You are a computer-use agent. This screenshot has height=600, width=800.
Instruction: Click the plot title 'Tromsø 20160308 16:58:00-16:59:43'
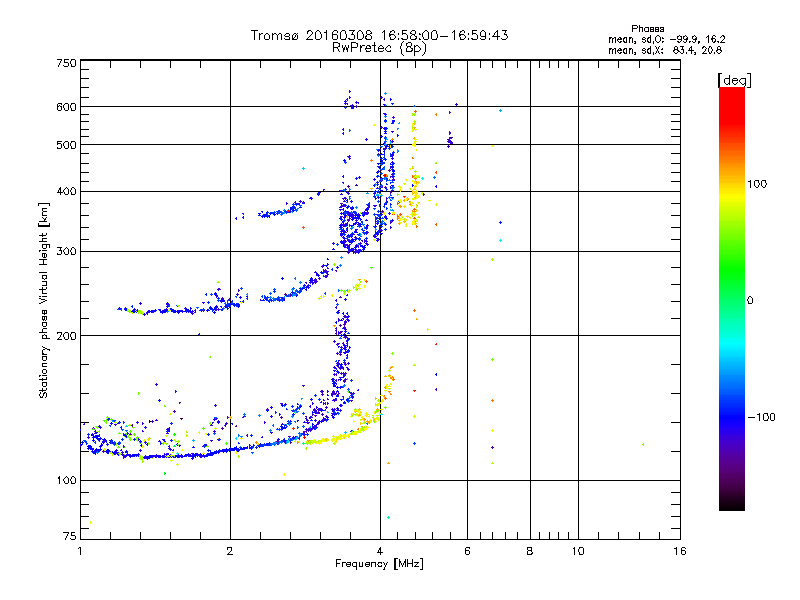click(379, 35)
